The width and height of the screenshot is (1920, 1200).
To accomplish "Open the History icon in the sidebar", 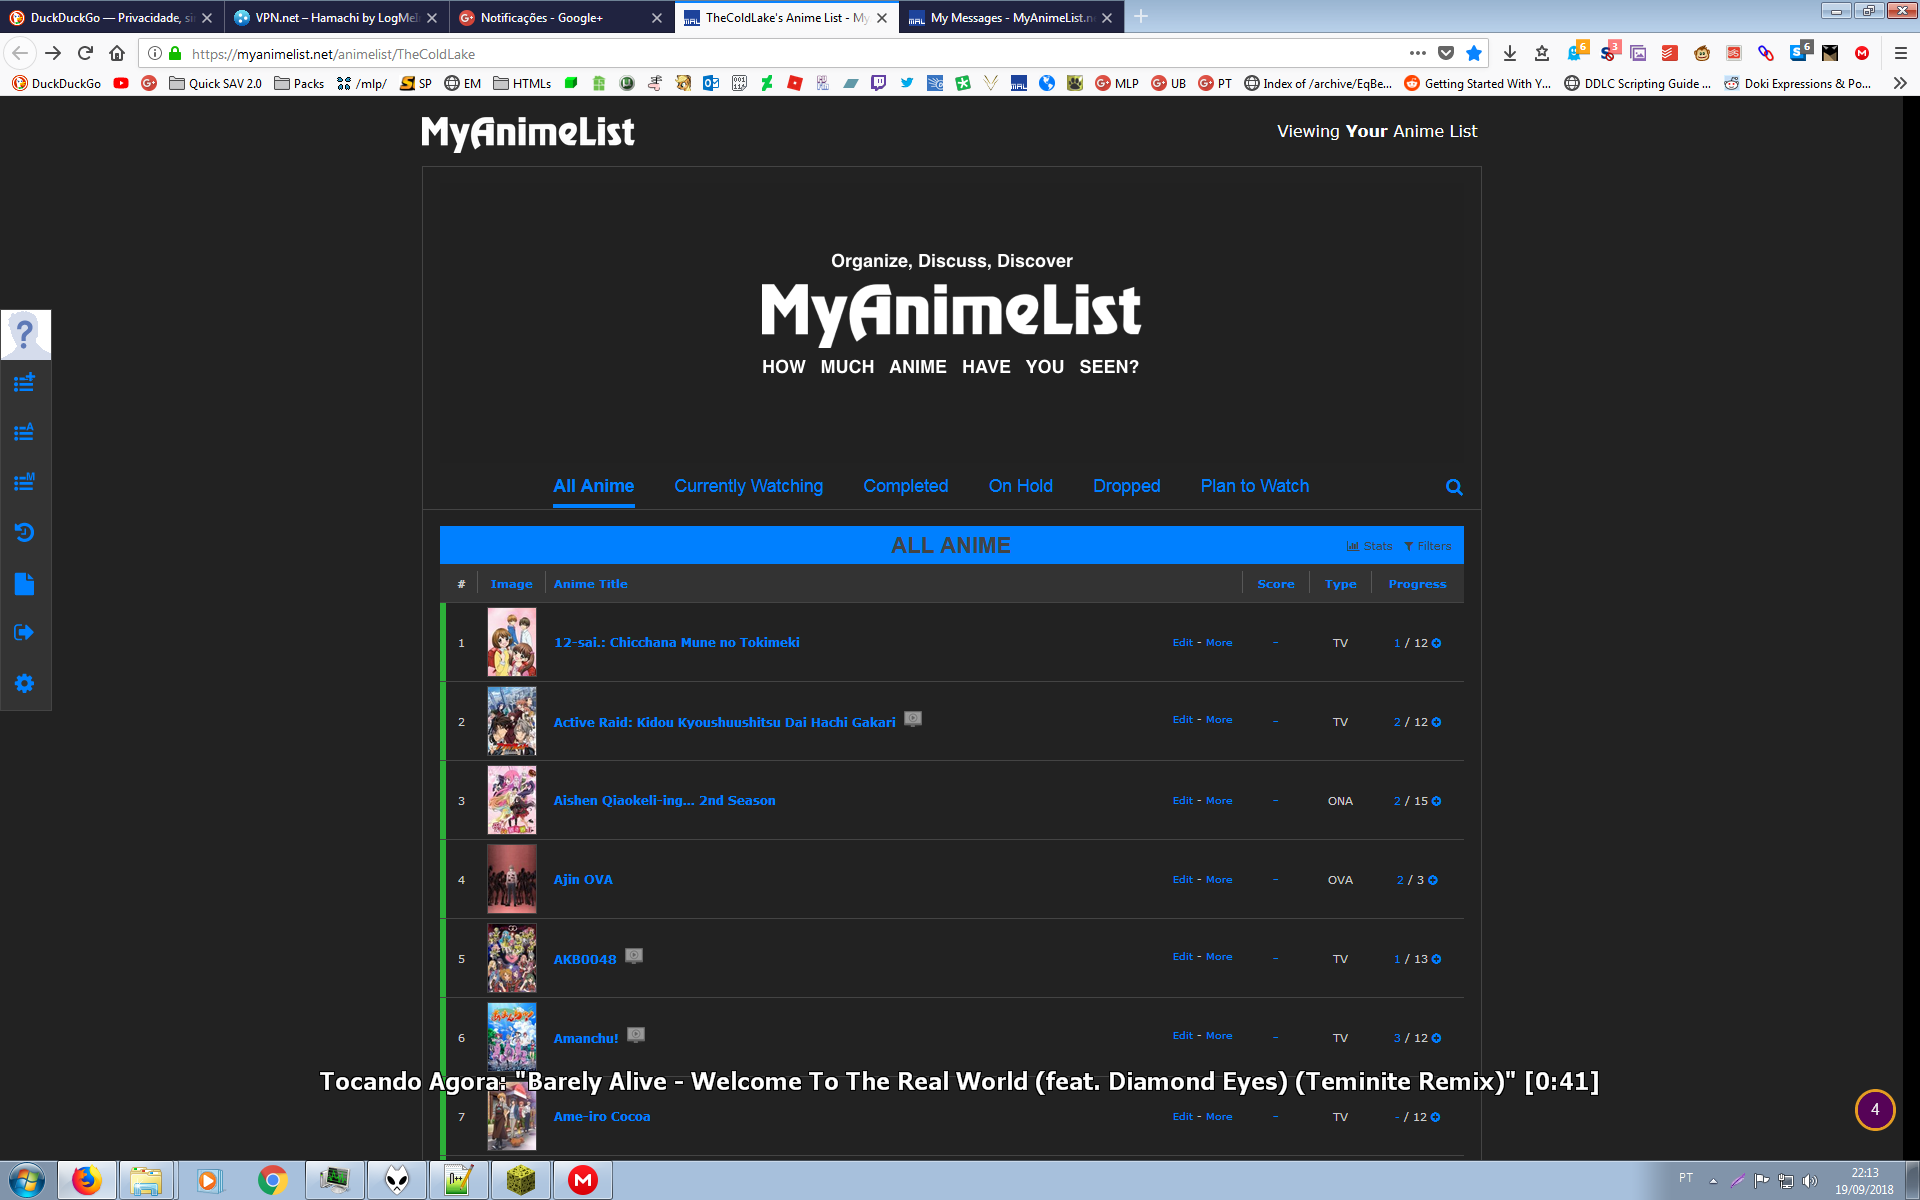I will coord(24,532).
